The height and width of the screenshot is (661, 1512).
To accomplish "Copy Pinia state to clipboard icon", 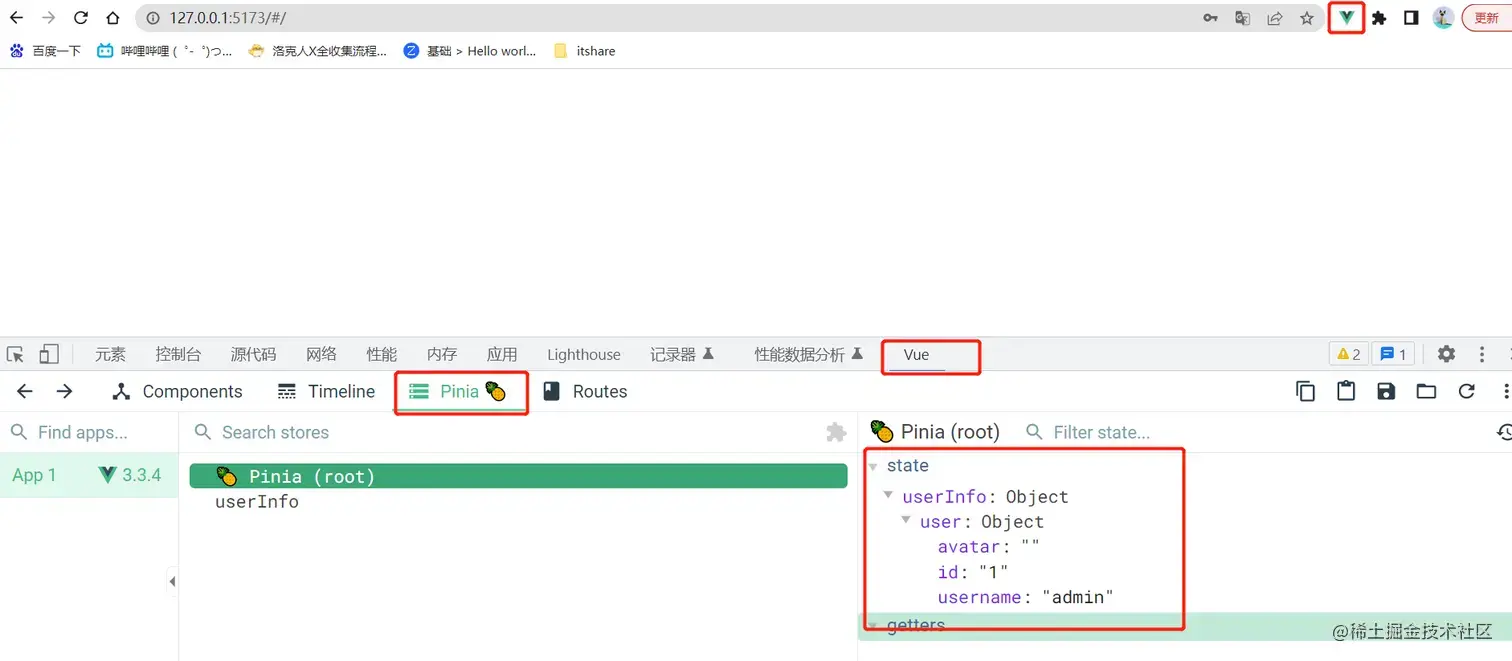I will pyautogui.click(x=1306, y=391).
